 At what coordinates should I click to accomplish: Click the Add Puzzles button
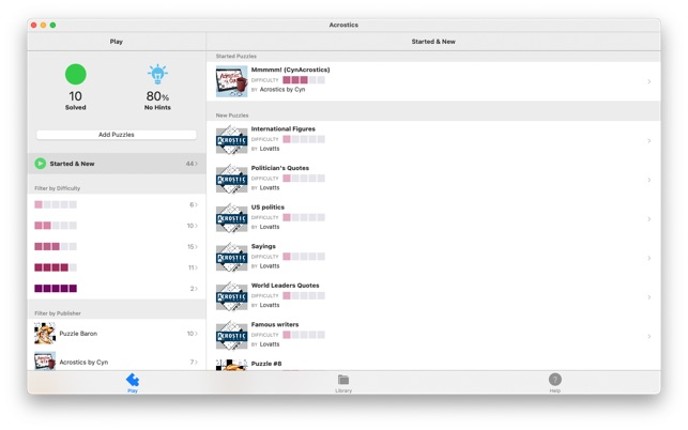(x=116, y=135)
